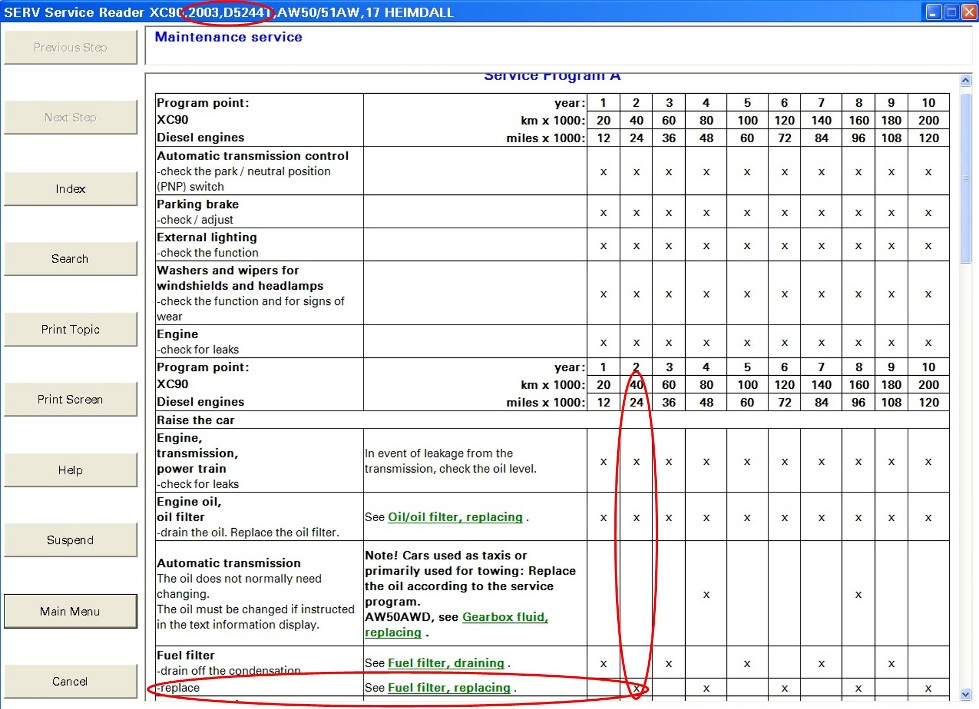Viewport: 979px width, 709px height.
Task: Click the 'Automatic transmission' row label
Action: click(x=229, y=563)
